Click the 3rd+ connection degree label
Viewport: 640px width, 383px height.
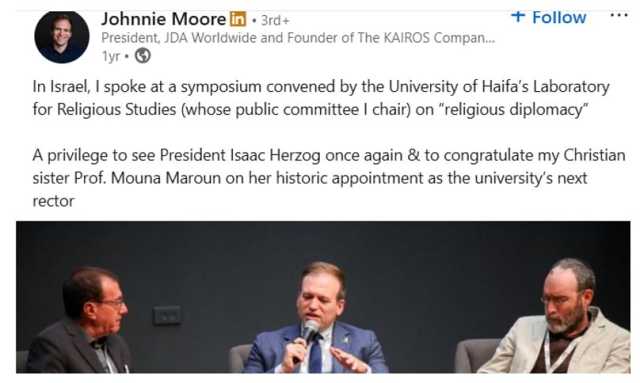pos(275,20)
